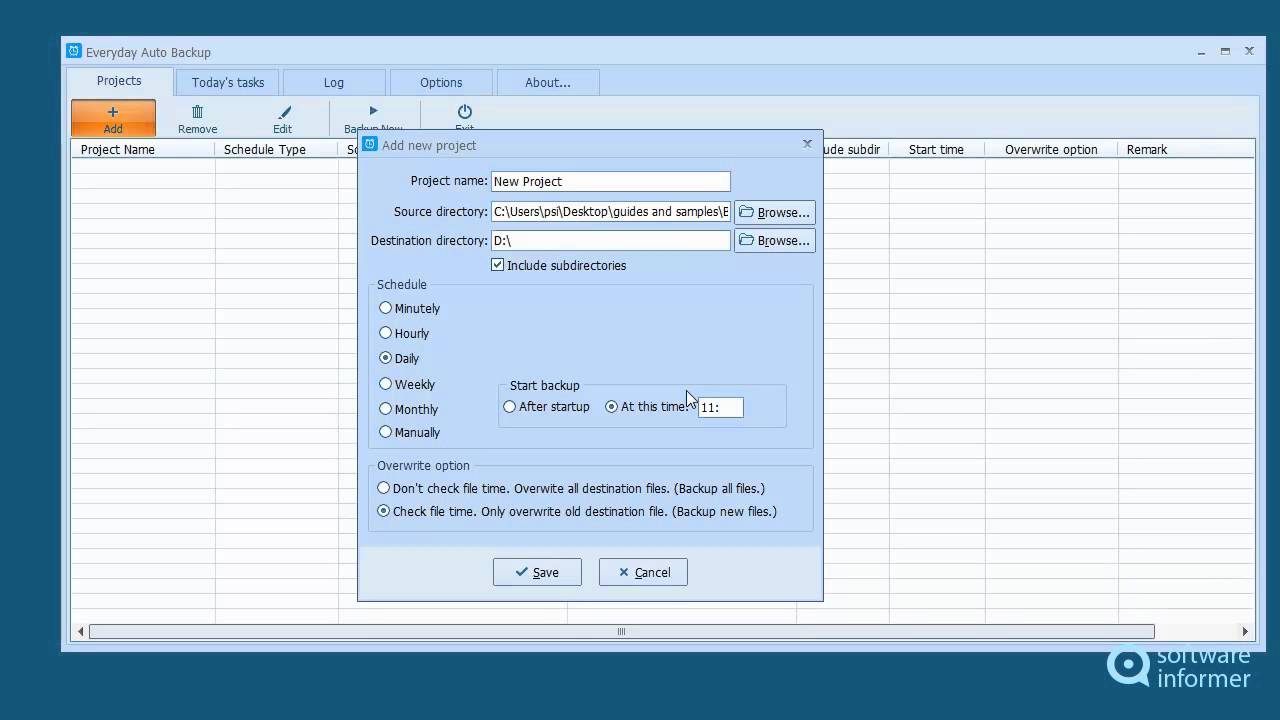
Task: Click the start time input field
Action: pyautogui.click(x=721, y=407)
